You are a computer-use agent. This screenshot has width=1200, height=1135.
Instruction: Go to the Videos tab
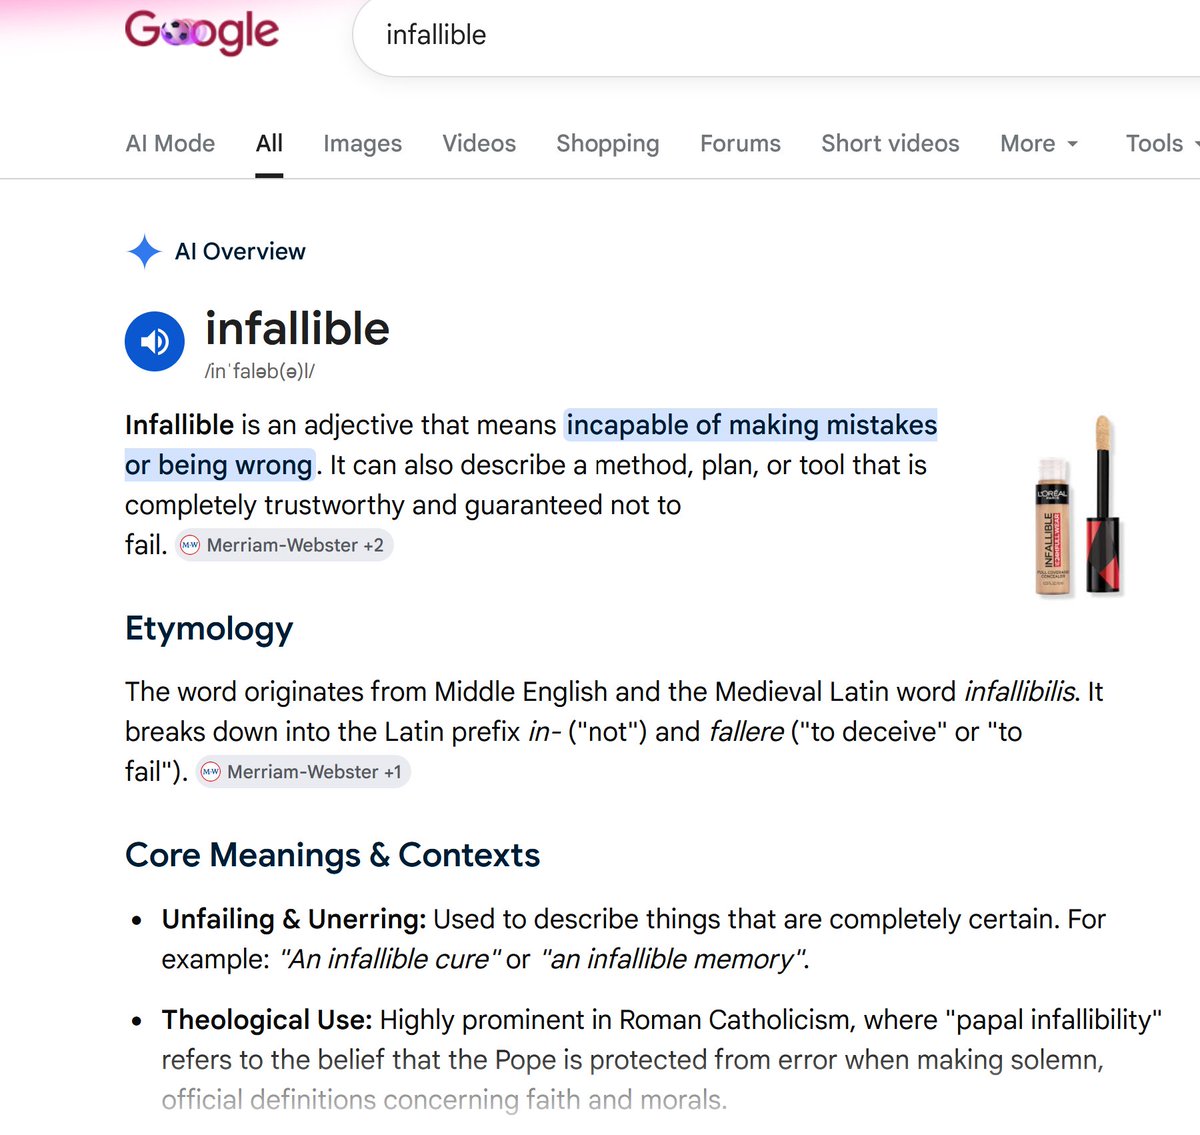pos(479,144)
